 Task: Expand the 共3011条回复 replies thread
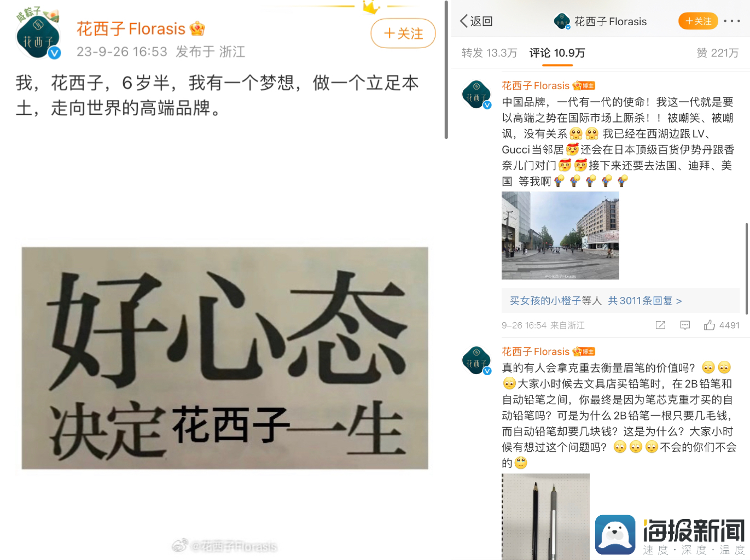coord(644,301)
